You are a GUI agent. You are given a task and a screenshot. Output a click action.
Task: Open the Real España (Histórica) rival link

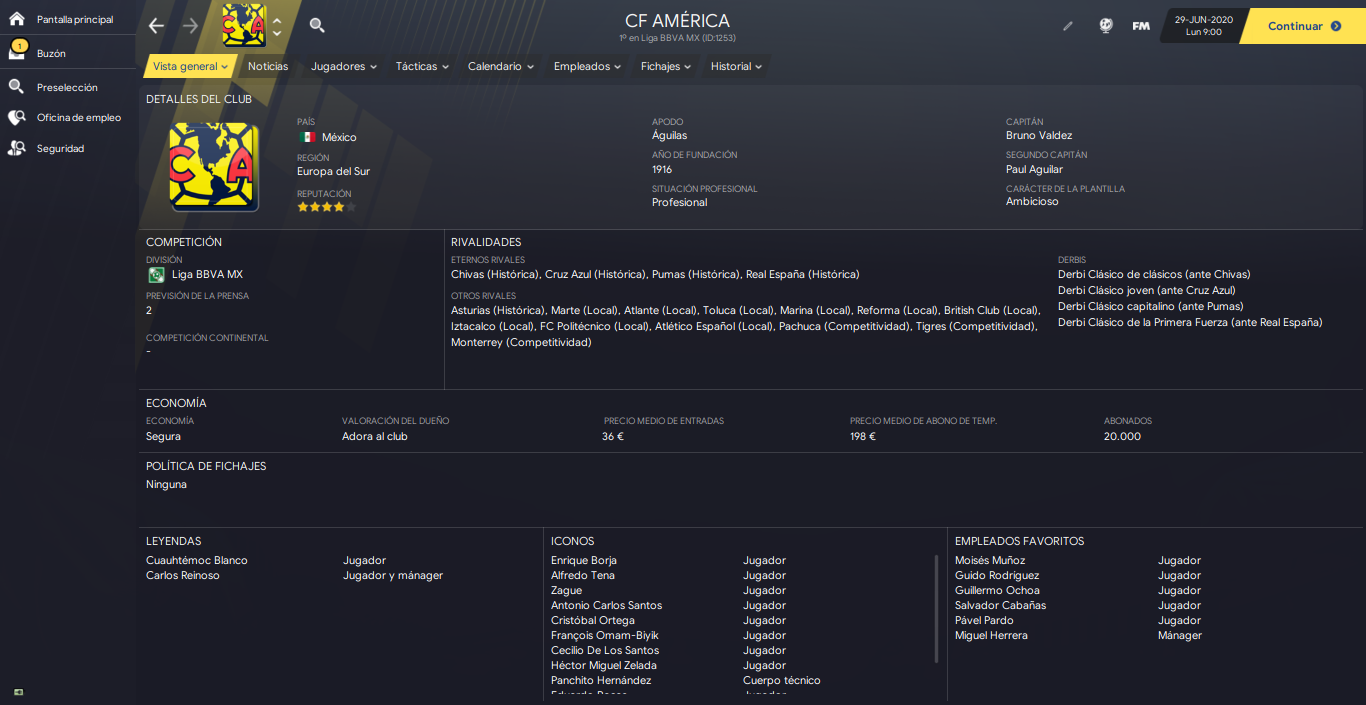pyautogui.click(x=802, y=274)
